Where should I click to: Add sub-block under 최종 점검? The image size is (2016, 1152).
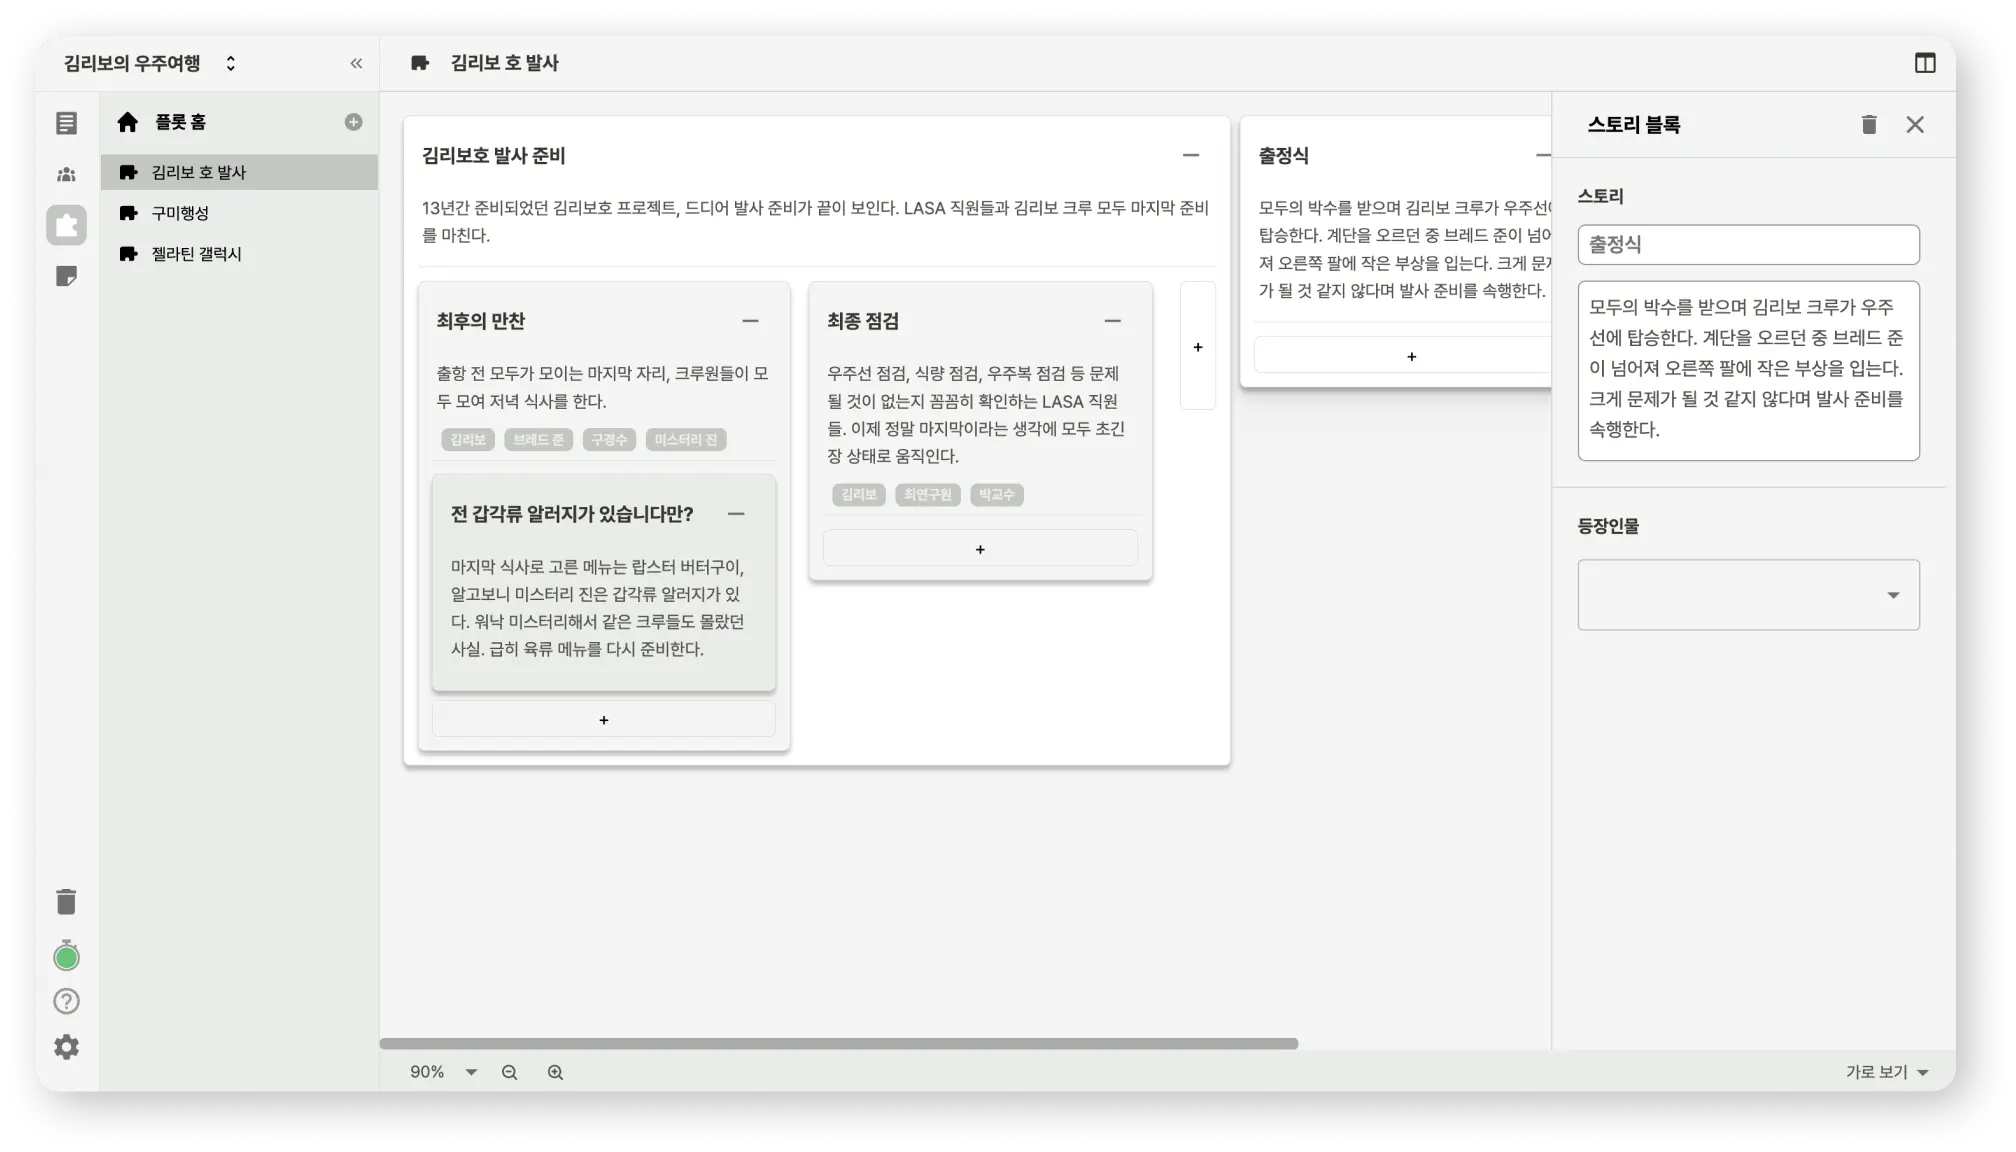pyautogui.click(x=980, y=549)
